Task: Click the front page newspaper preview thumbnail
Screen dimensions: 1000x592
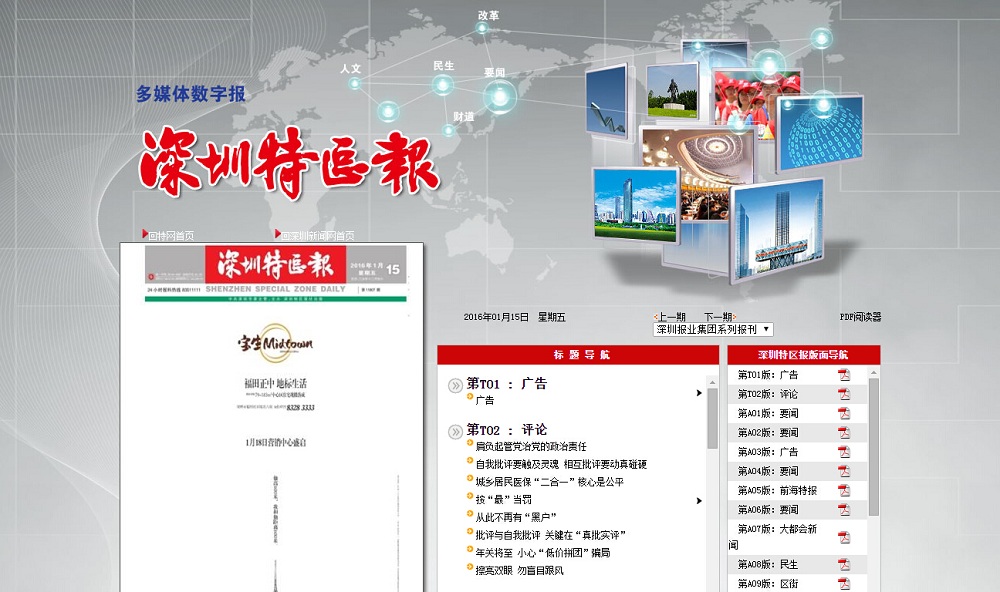Action: tap(272, 417)
